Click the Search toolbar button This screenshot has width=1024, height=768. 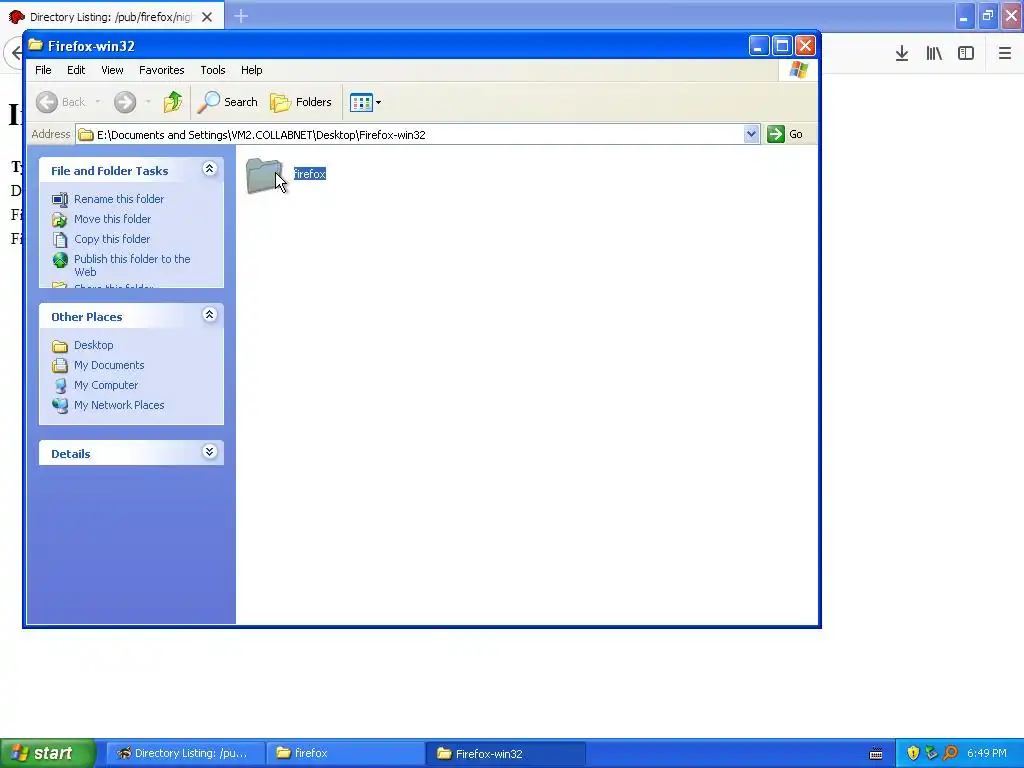click(x=228, y=102)
